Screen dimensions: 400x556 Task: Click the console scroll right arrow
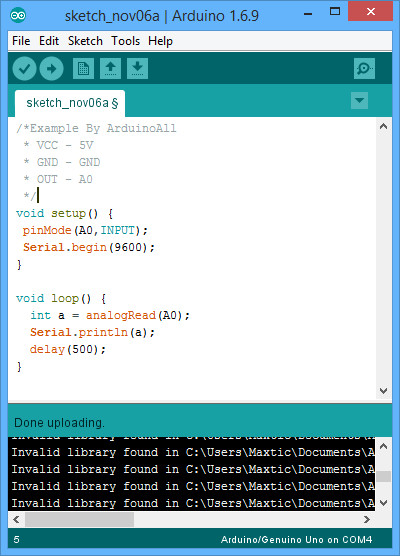[x=367, y=519]
